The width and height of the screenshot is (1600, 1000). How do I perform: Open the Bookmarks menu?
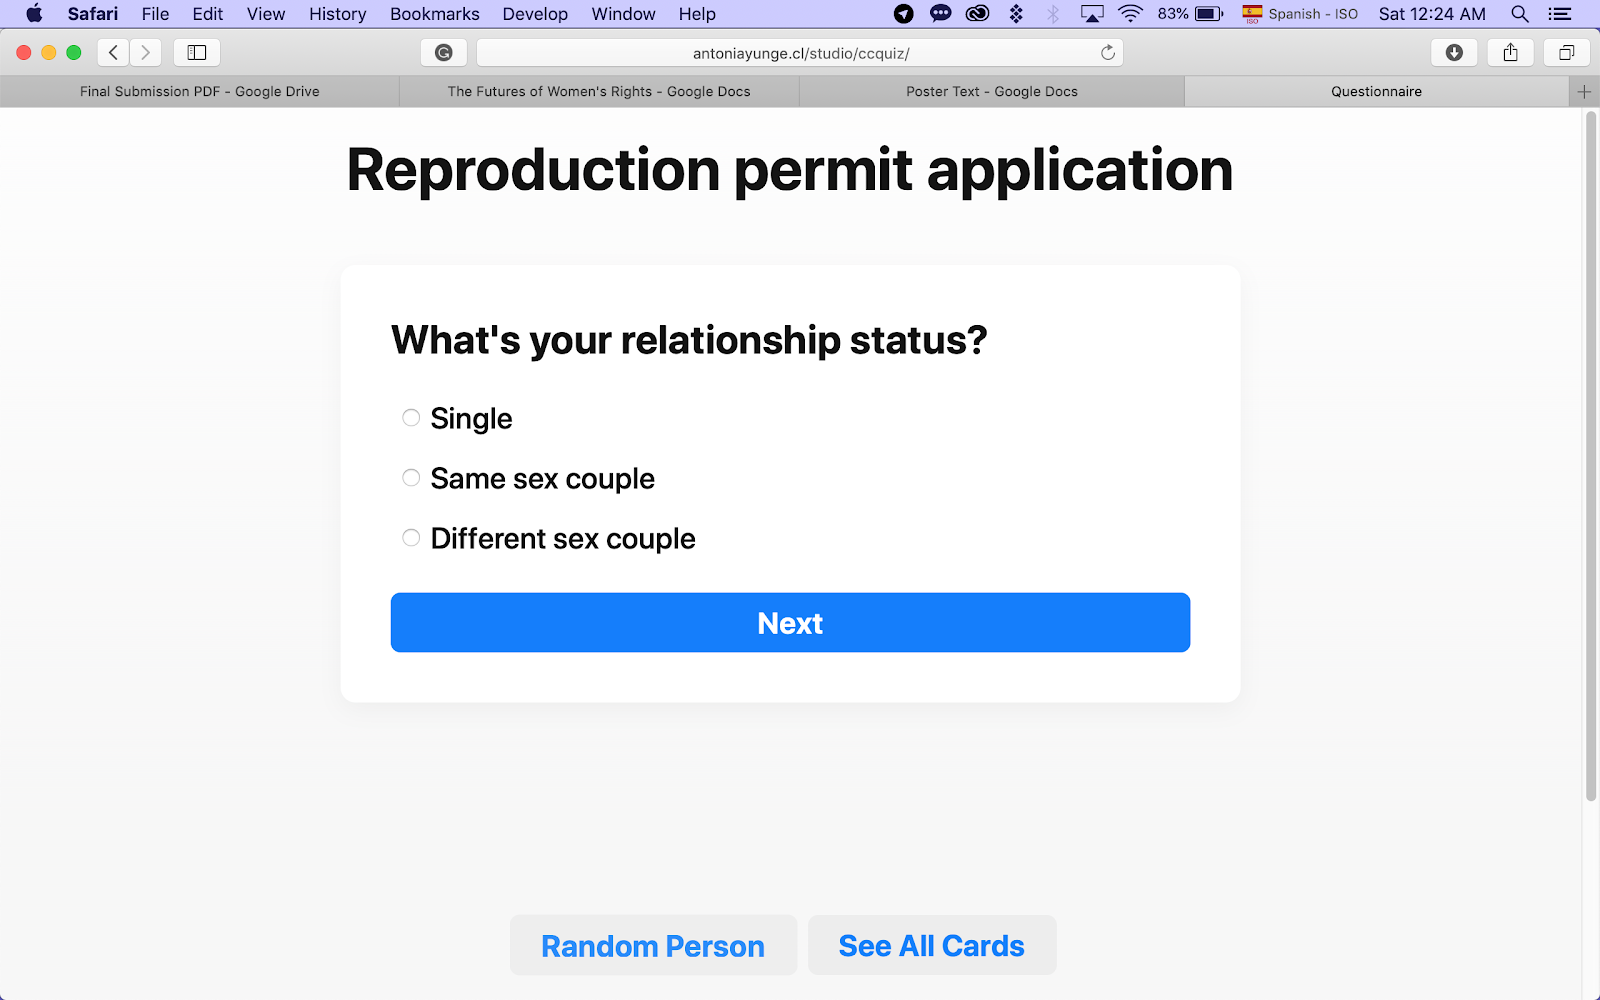pyautogui.click(x=434, y=14)
